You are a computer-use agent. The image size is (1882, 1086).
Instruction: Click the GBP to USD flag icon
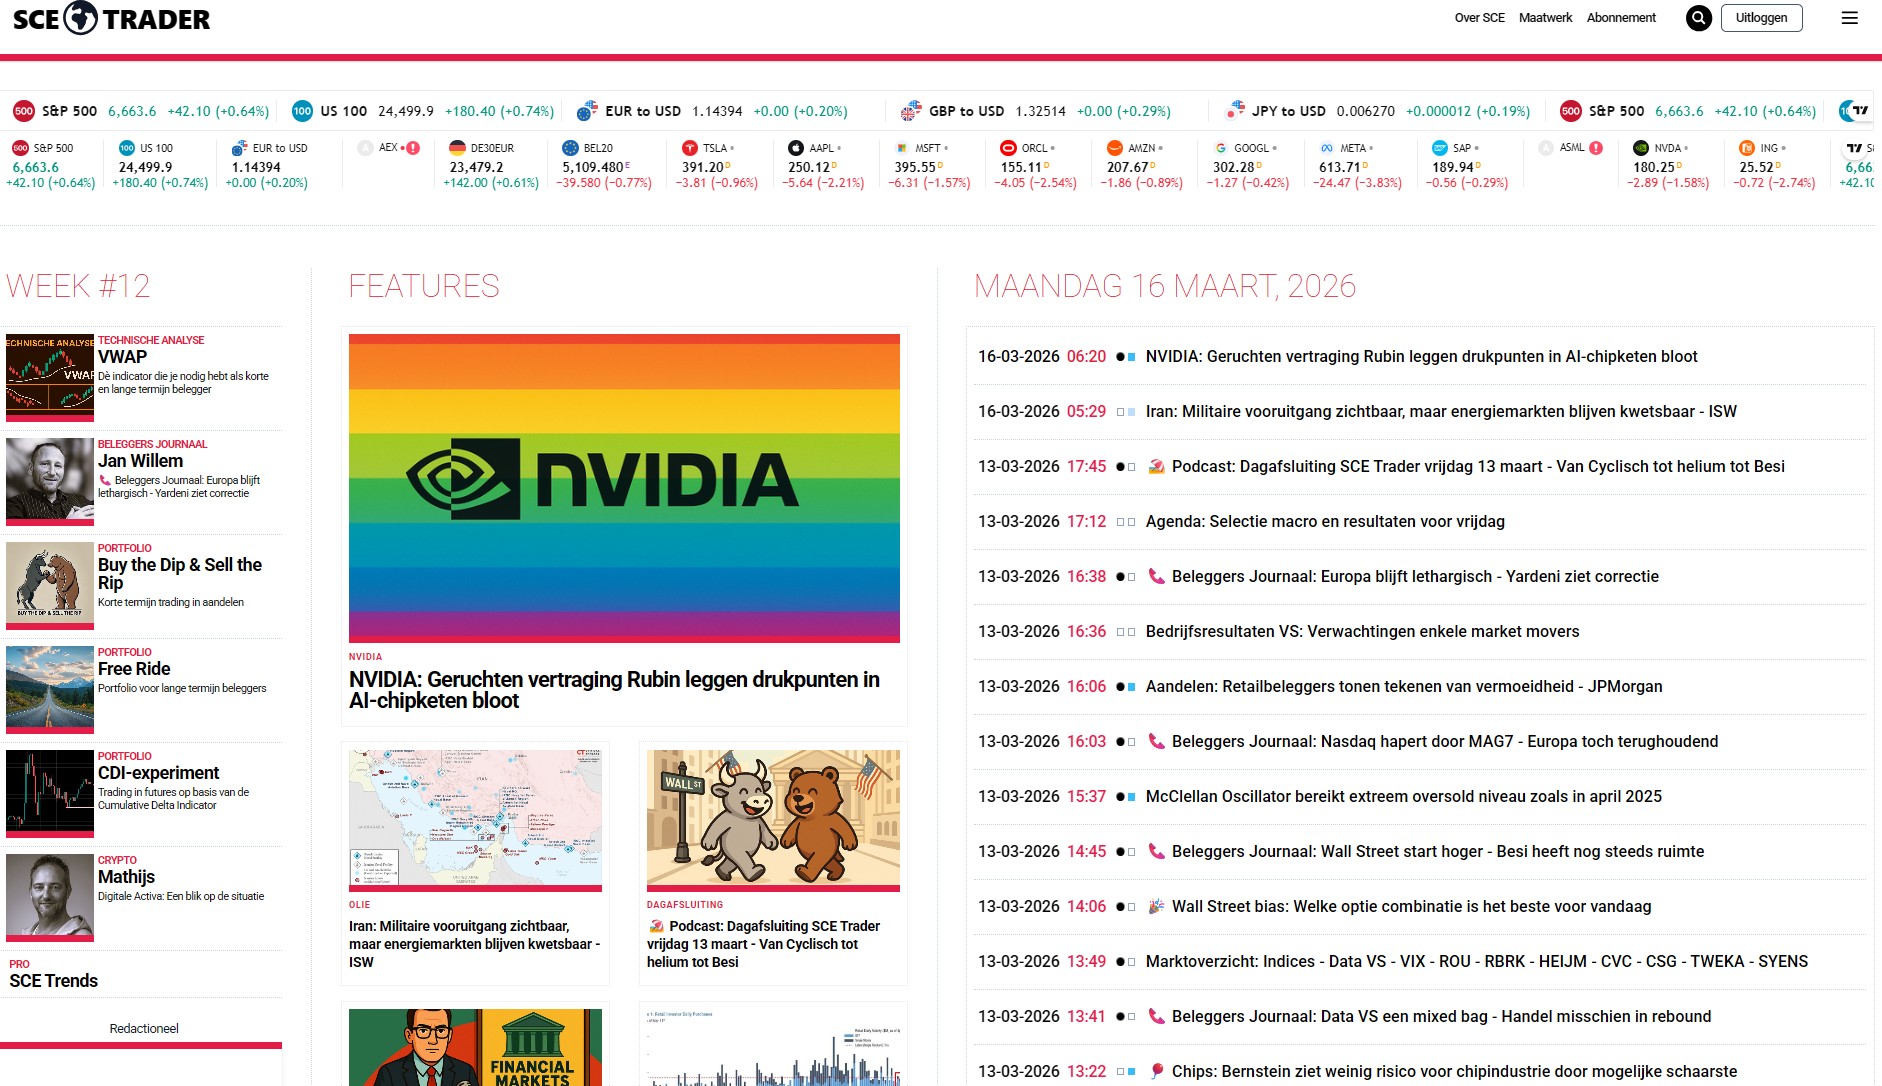click(910, 111)
